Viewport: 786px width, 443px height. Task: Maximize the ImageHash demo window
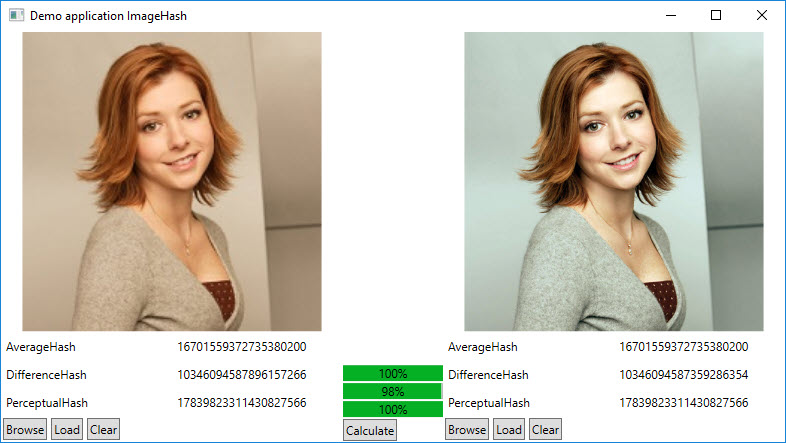[x=715, y=16]
